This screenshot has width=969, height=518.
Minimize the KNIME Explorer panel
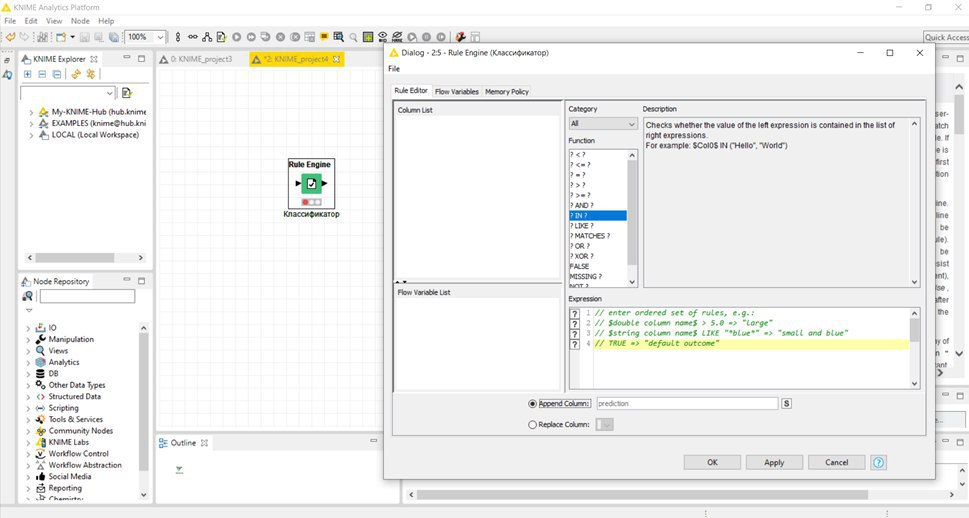[127, 58]
